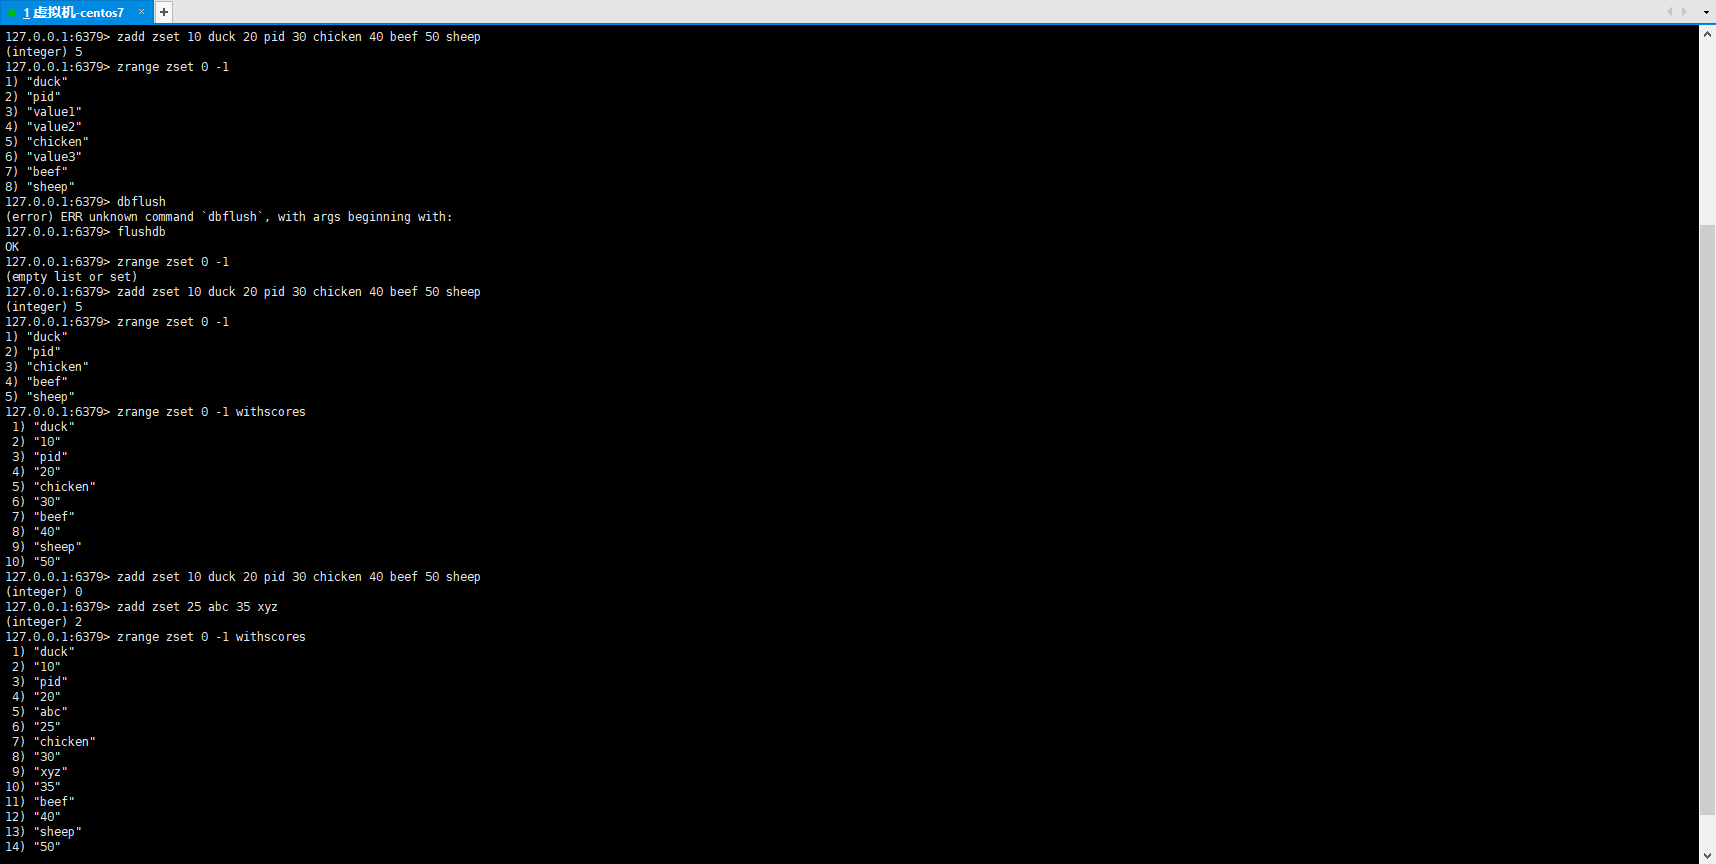
Task: Click the row 6) "25"
Action: (x=36, y=727)
